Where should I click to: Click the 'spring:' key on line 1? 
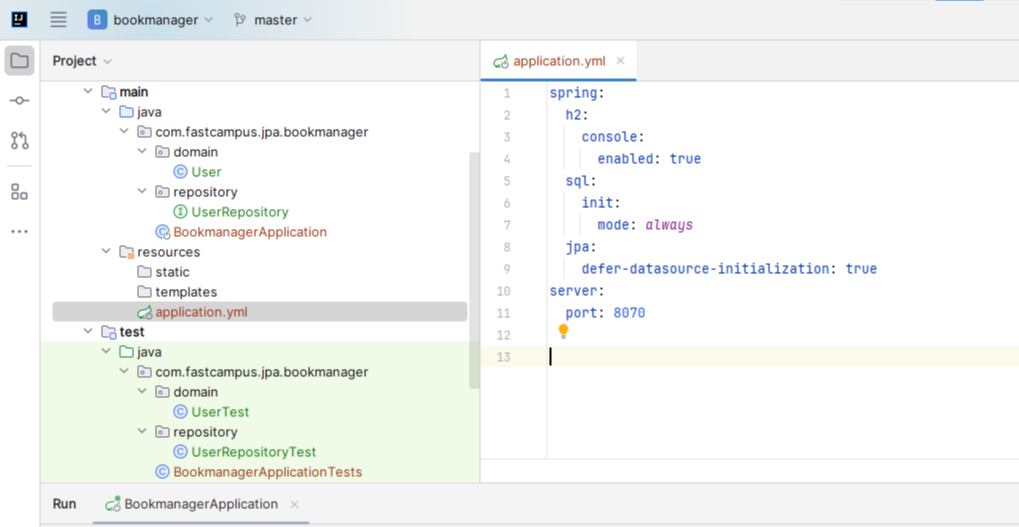point(577,93)
